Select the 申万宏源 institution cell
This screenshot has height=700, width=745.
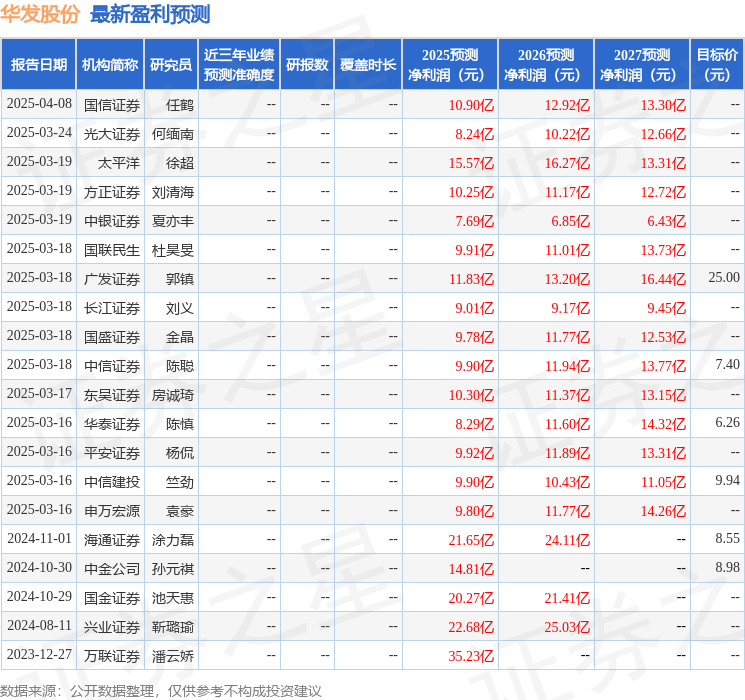(112, 511)
